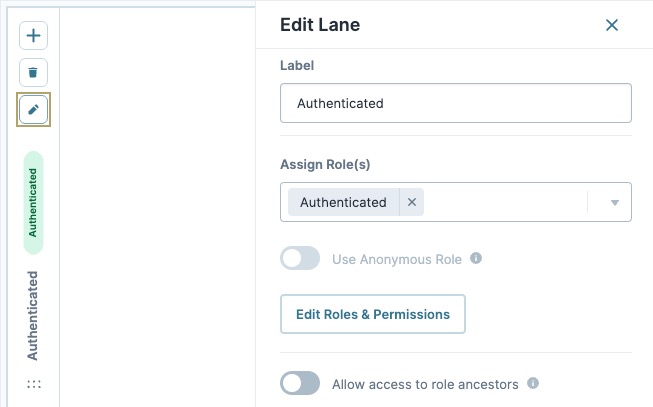This screenshot has height=407, width=653.
Task: Click the Assign Role(s) heading
Action: pos(325,164)
